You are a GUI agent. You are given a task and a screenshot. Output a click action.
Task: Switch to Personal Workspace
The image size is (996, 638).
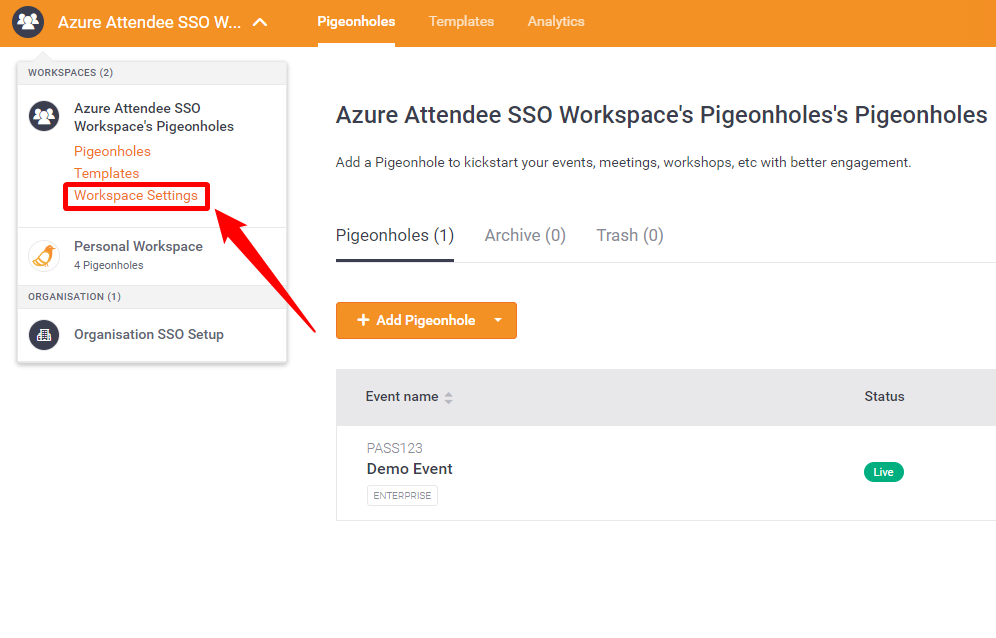point(138,247)
